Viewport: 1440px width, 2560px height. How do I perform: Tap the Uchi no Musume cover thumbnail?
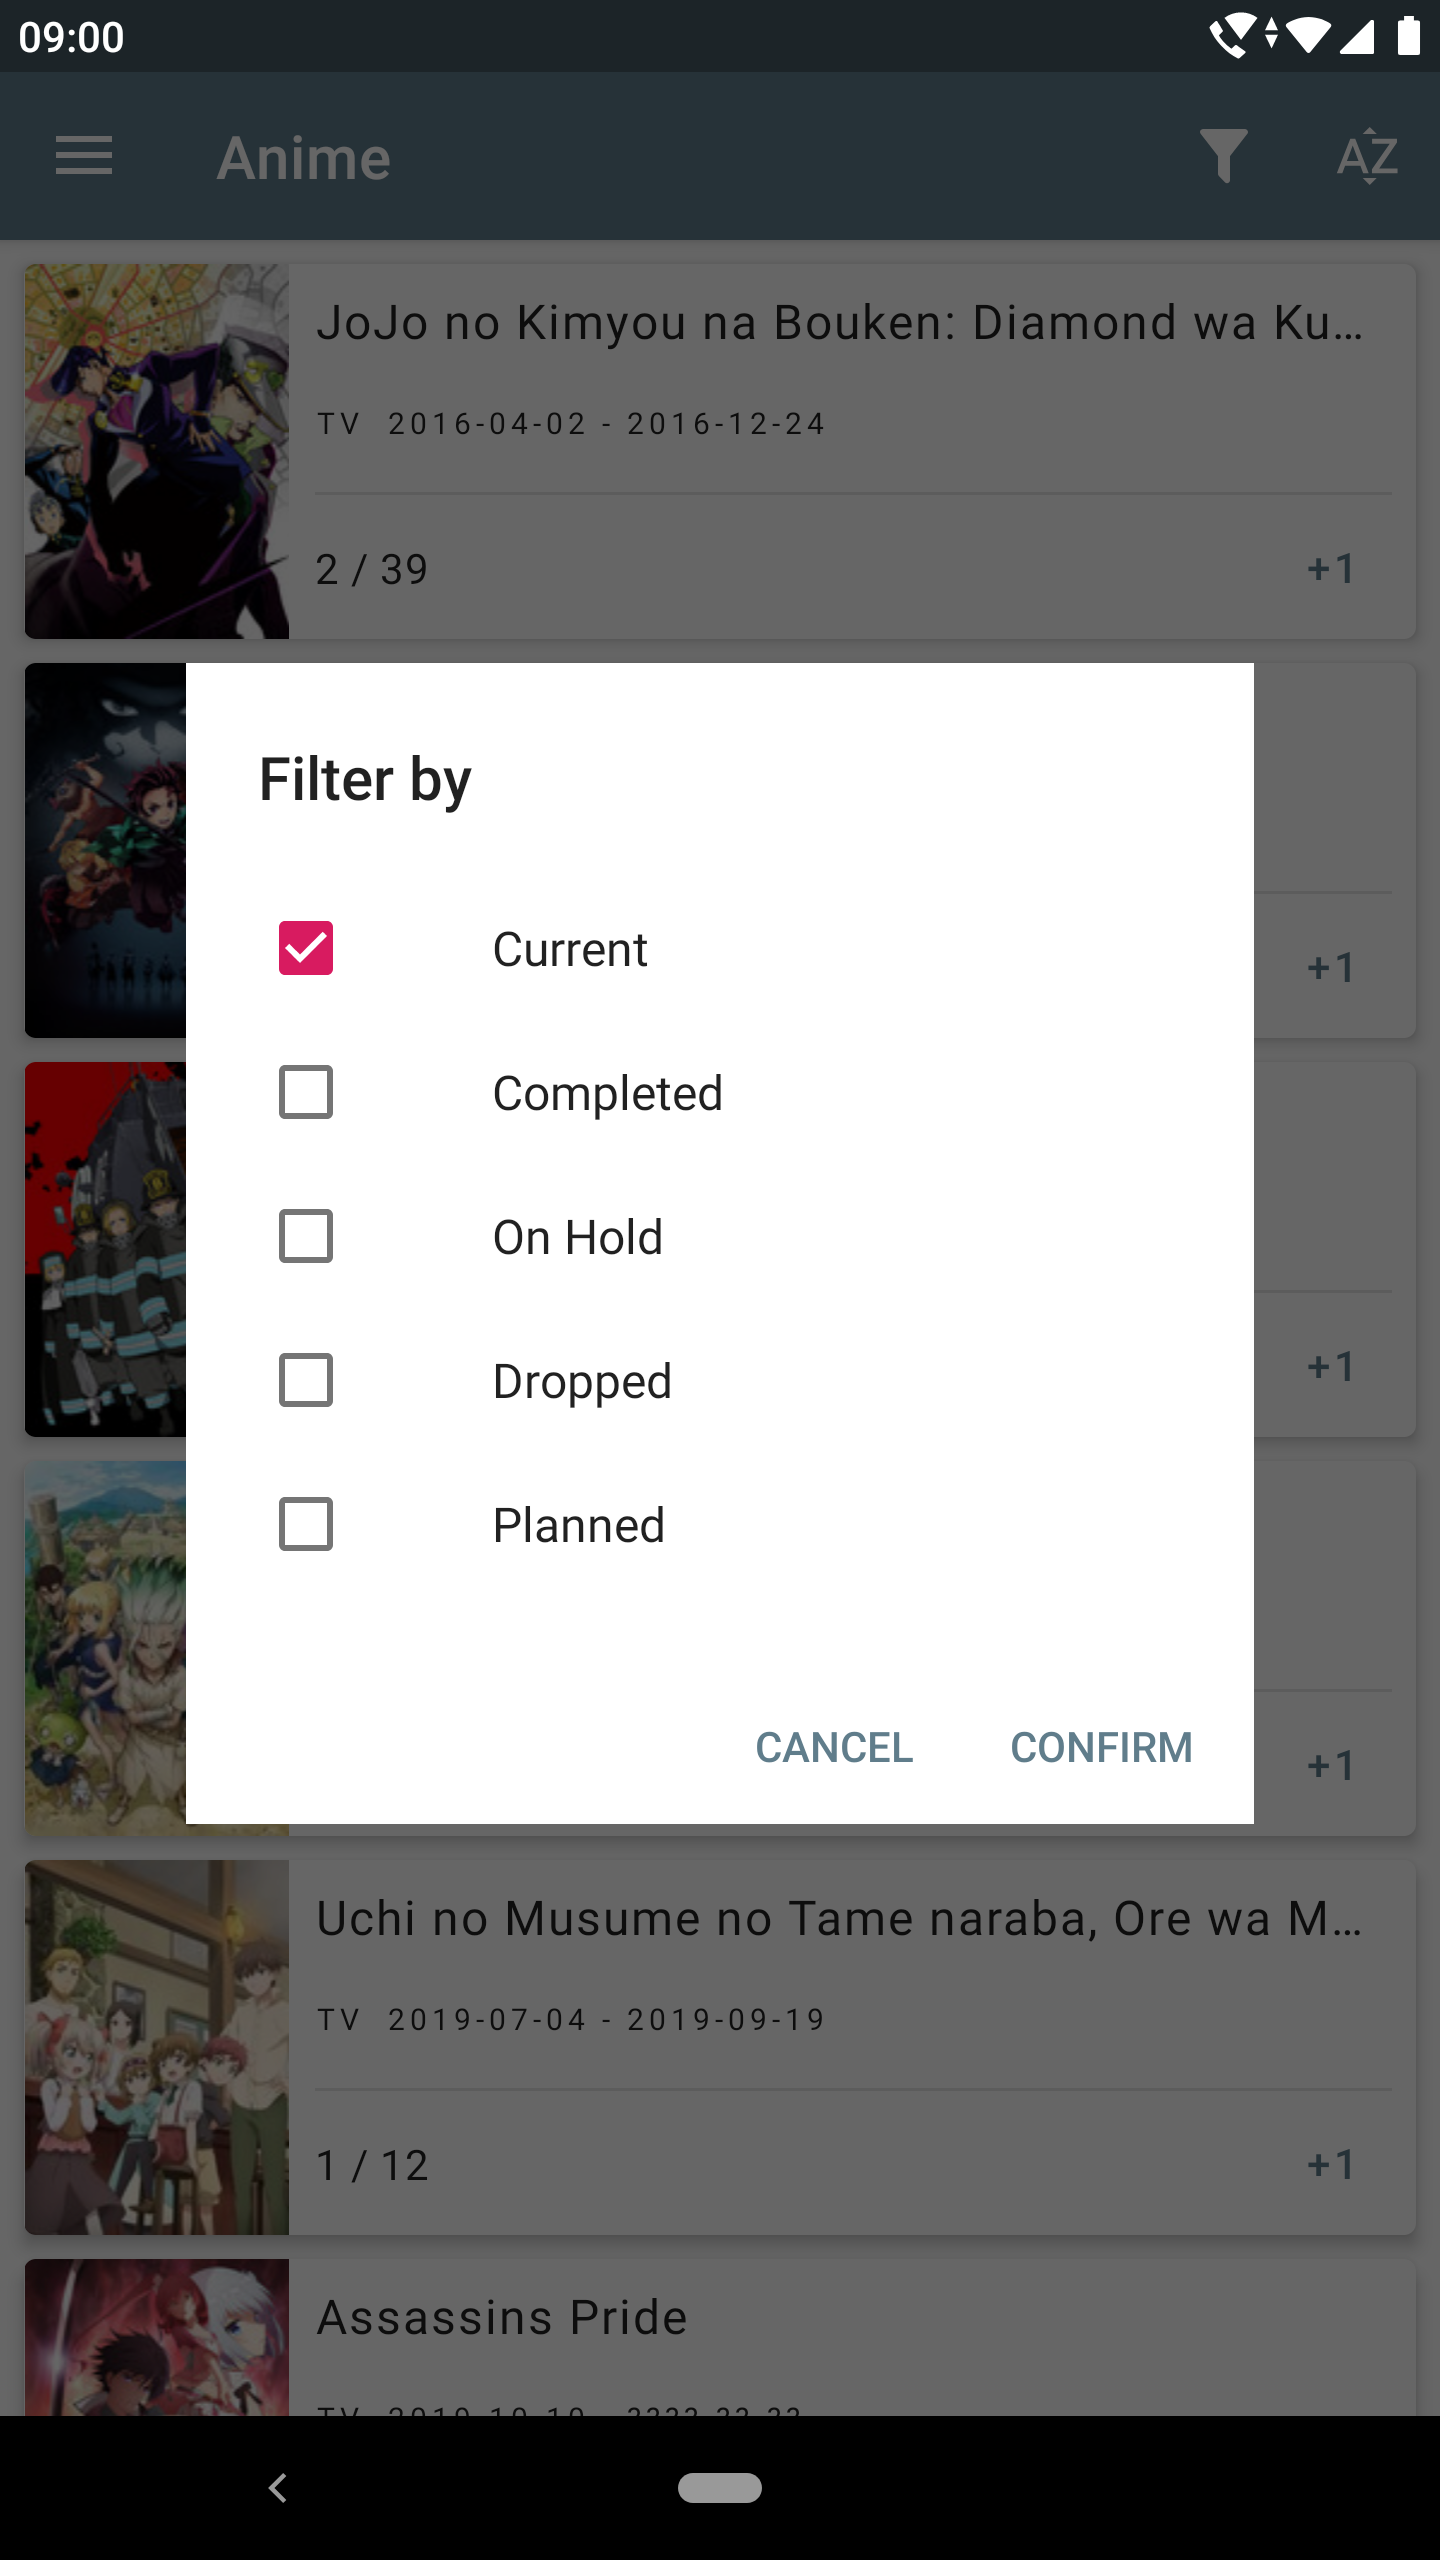click(x=157, y=2047)
